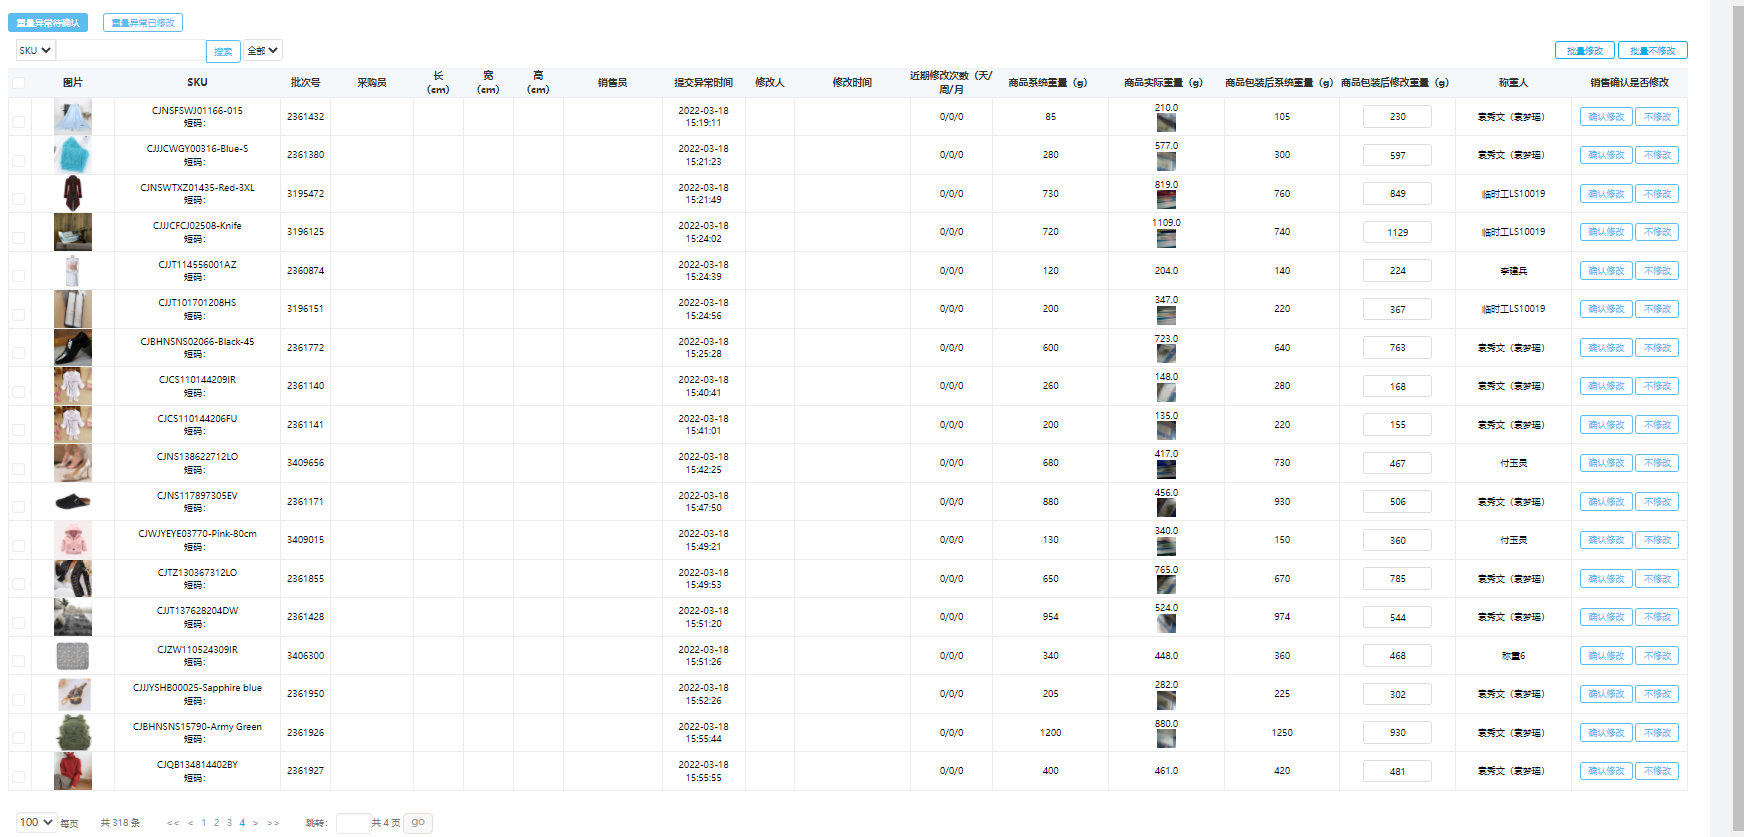Focus the SKU search text field
Image resolution: width=1744 pixels, height=837 pixels.
[130, 50]
